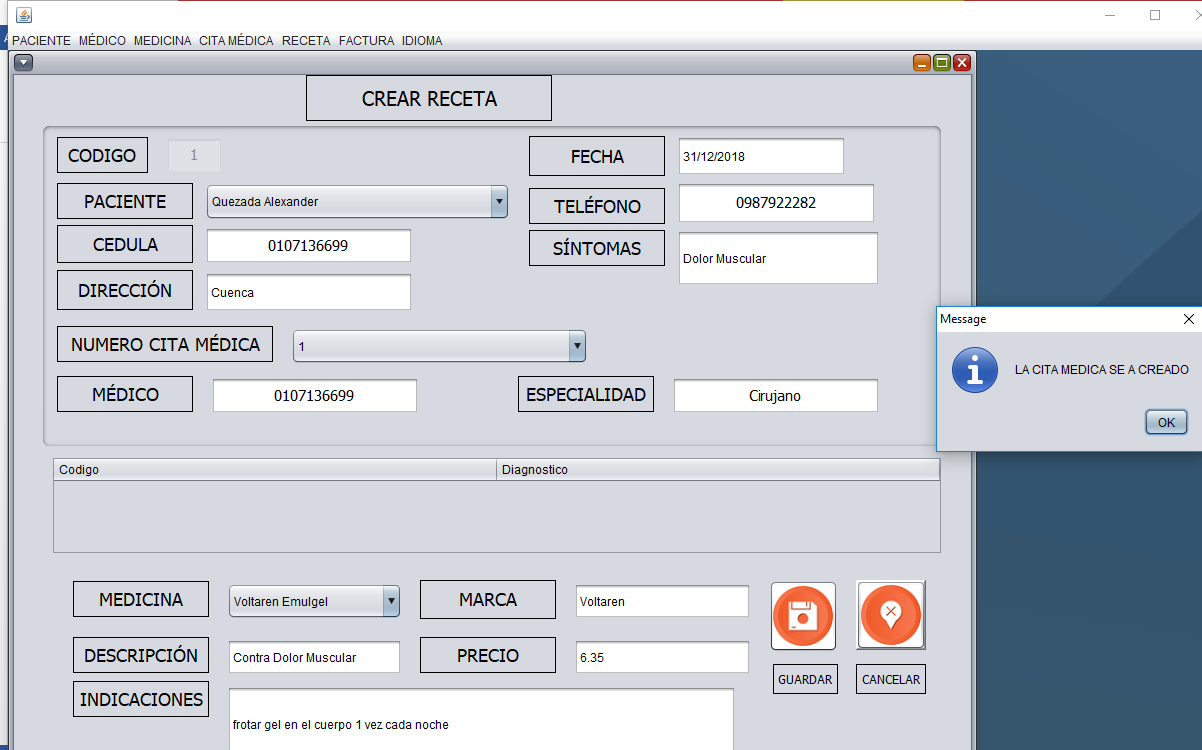
Task: Click the médico field value
Action: point(315,395)
